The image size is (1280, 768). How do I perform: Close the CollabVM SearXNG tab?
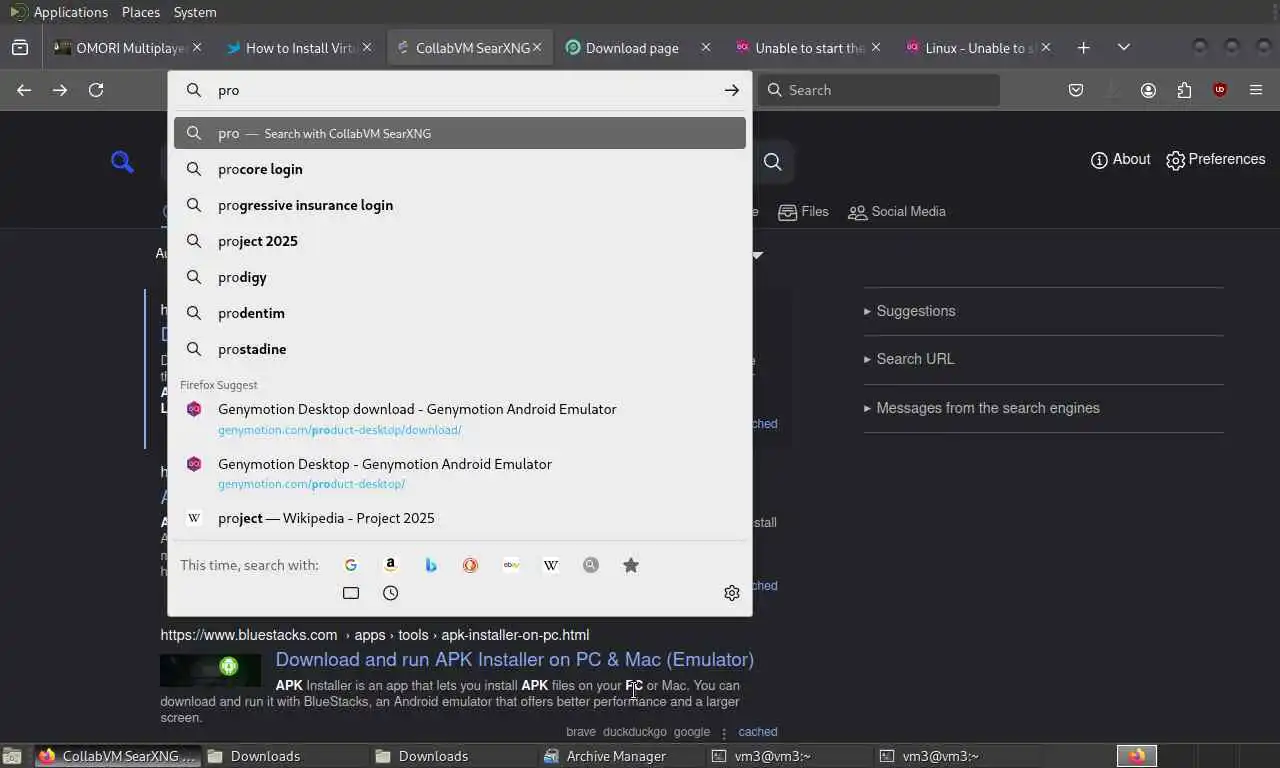[537, 47]
